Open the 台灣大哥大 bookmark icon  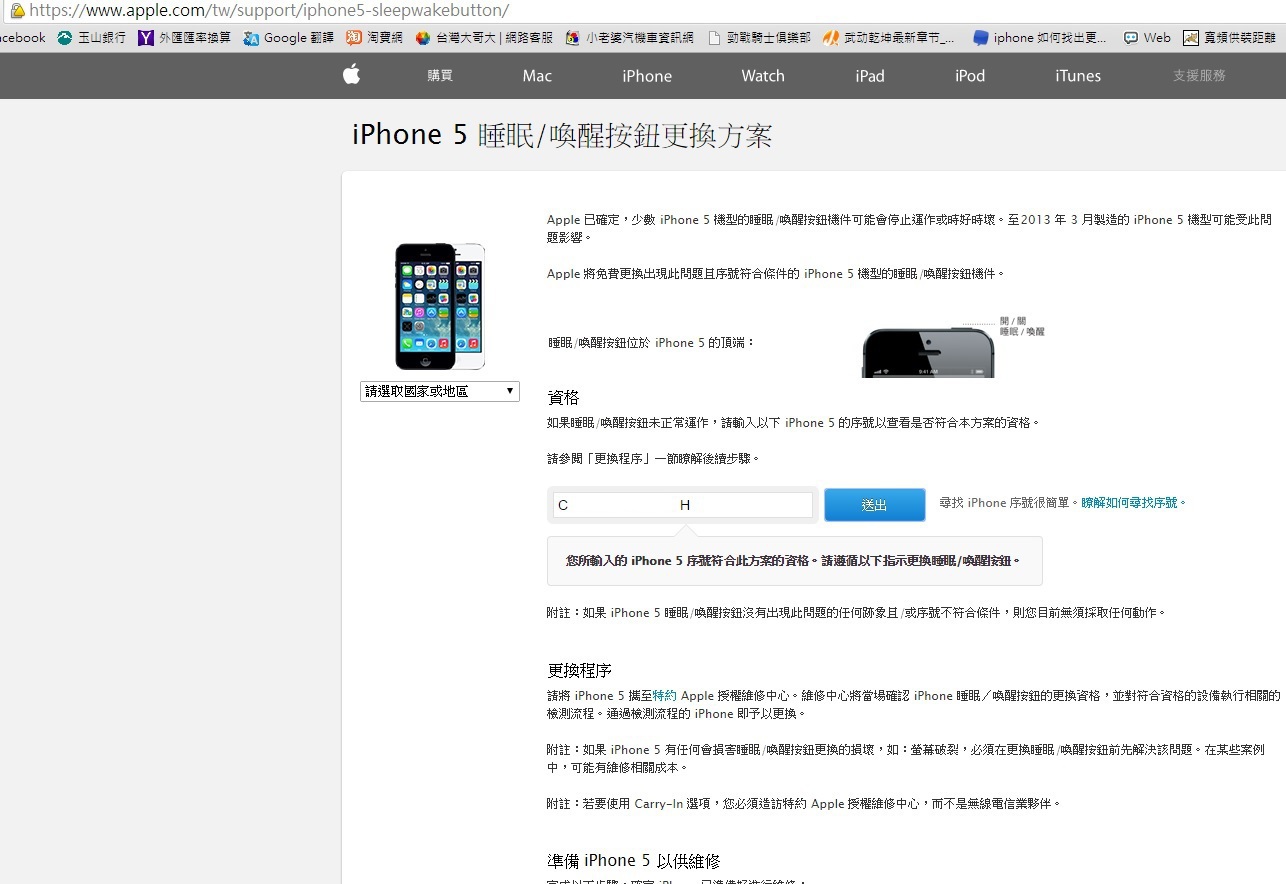coord(423,38)
